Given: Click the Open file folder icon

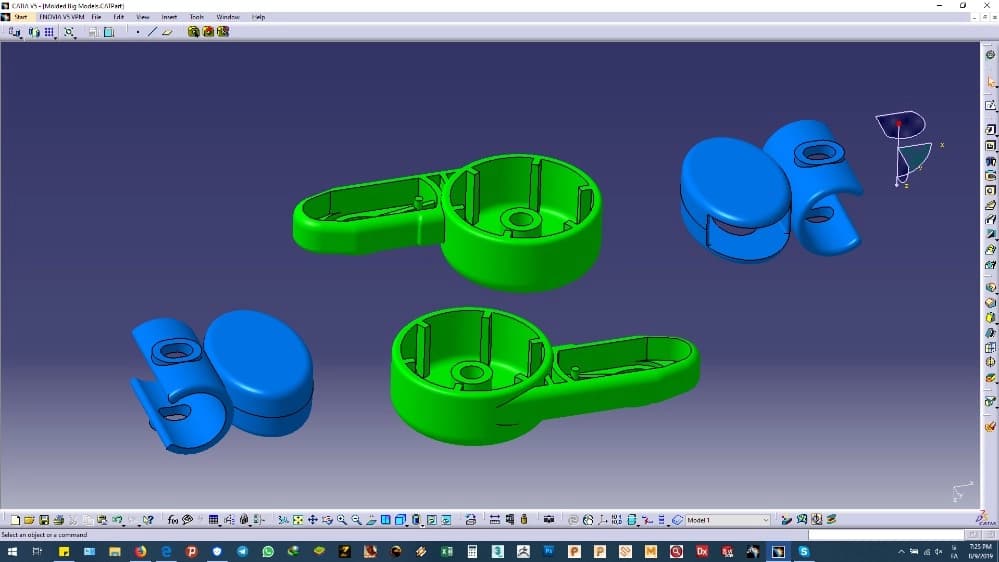Looking at the screenshot, I should point(29,520).
